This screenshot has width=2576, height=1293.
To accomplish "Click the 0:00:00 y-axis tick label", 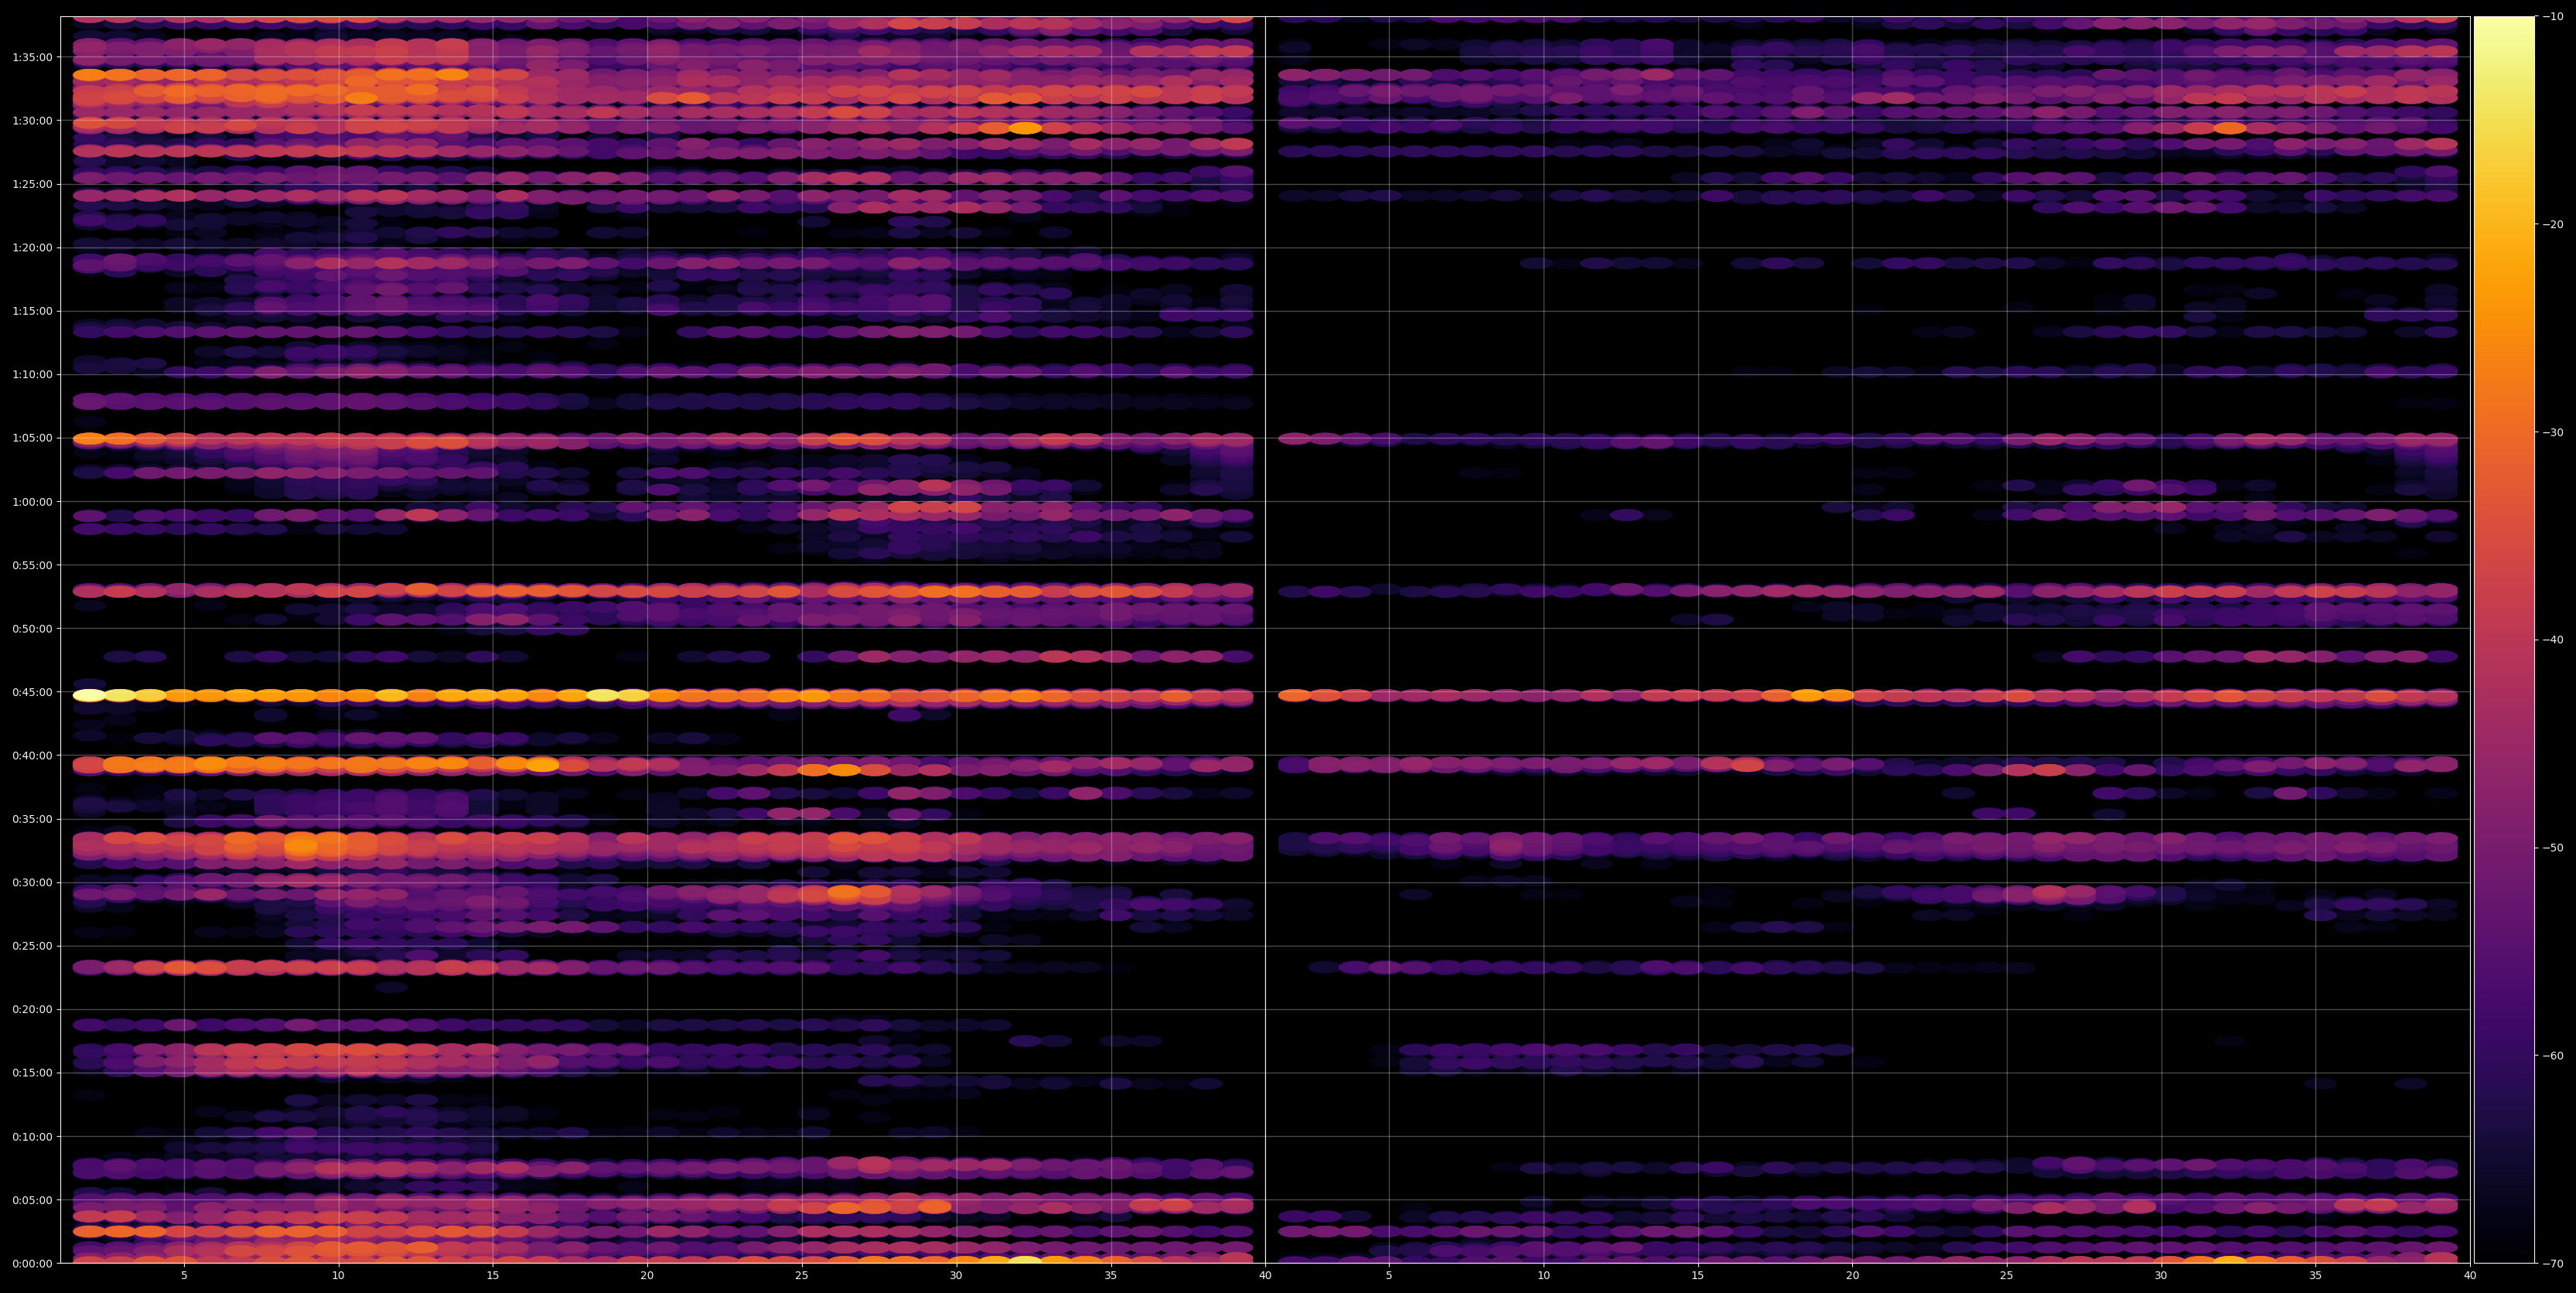I will coord(32,1263).
